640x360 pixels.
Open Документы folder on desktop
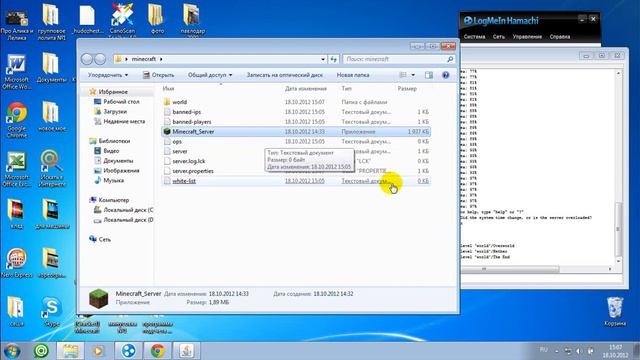(51, 68)
